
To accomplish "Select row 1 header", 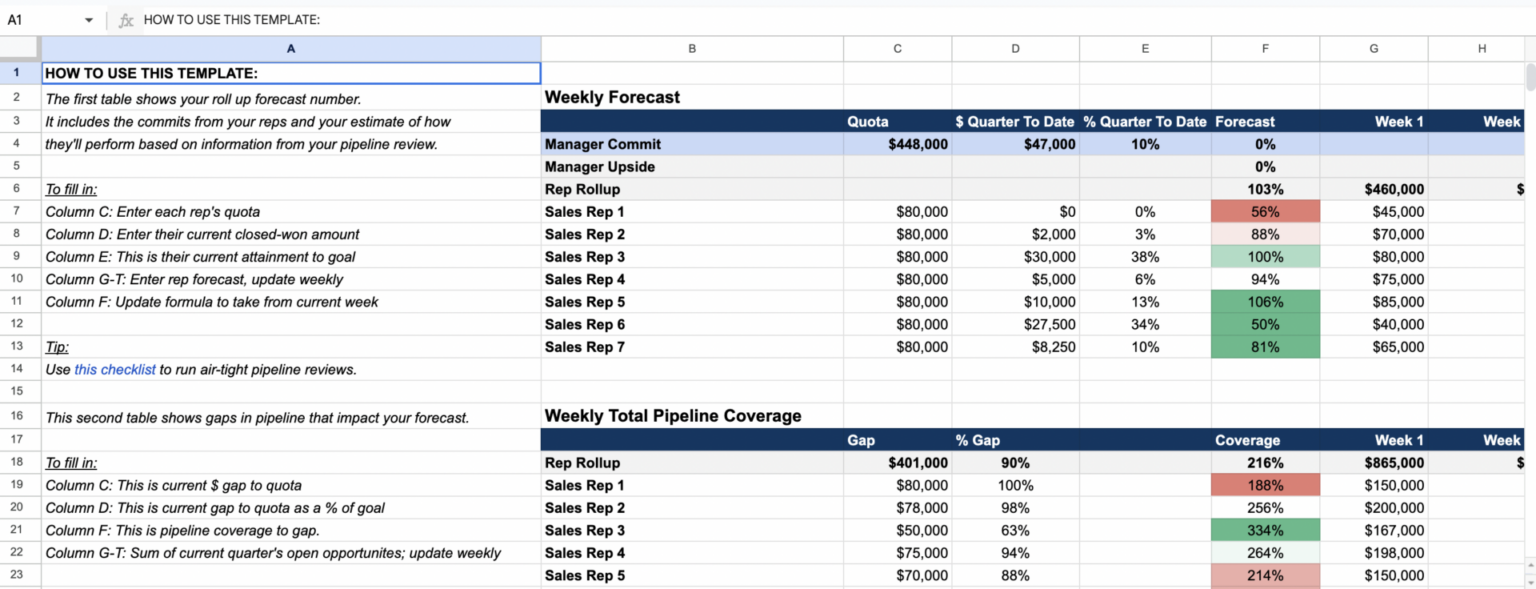I will pos(17,72).
